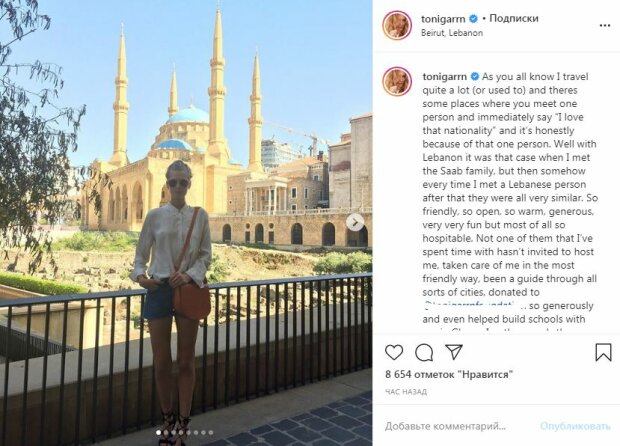
Task: Click tonigarrn avatar in post header
Action: [397, 25]
